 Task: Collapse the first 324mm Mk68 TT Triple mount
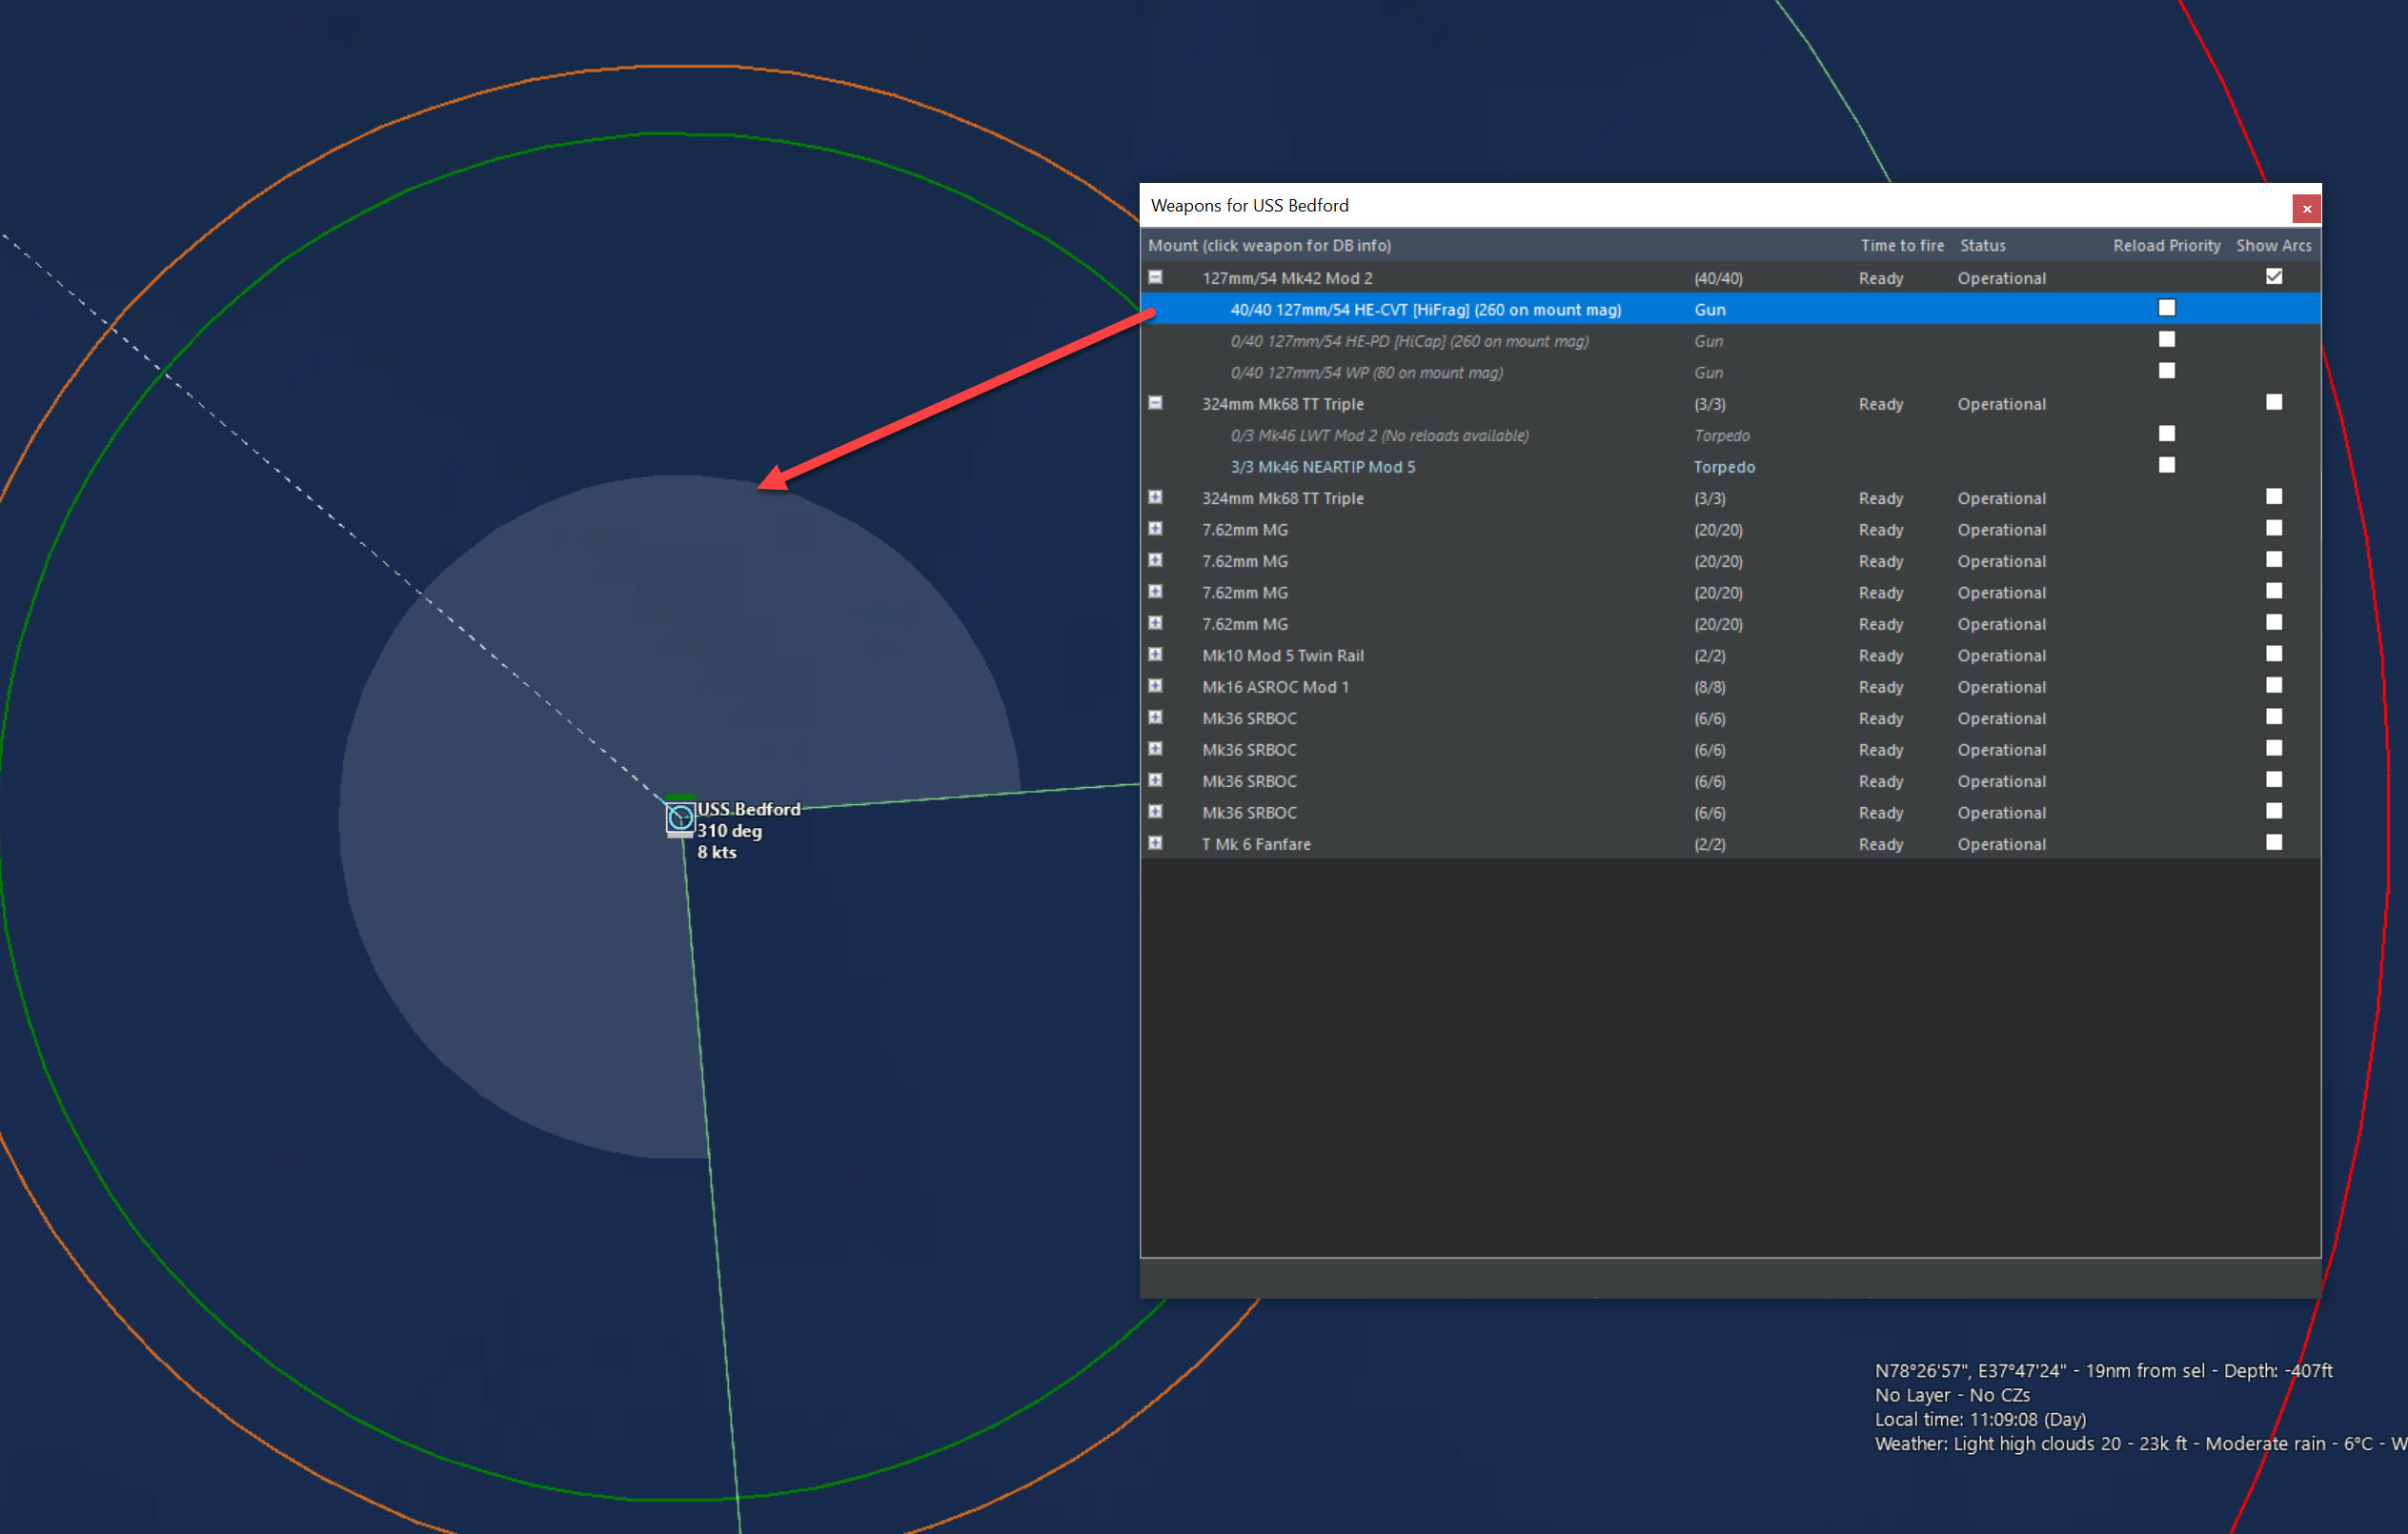click(1155, 403)
